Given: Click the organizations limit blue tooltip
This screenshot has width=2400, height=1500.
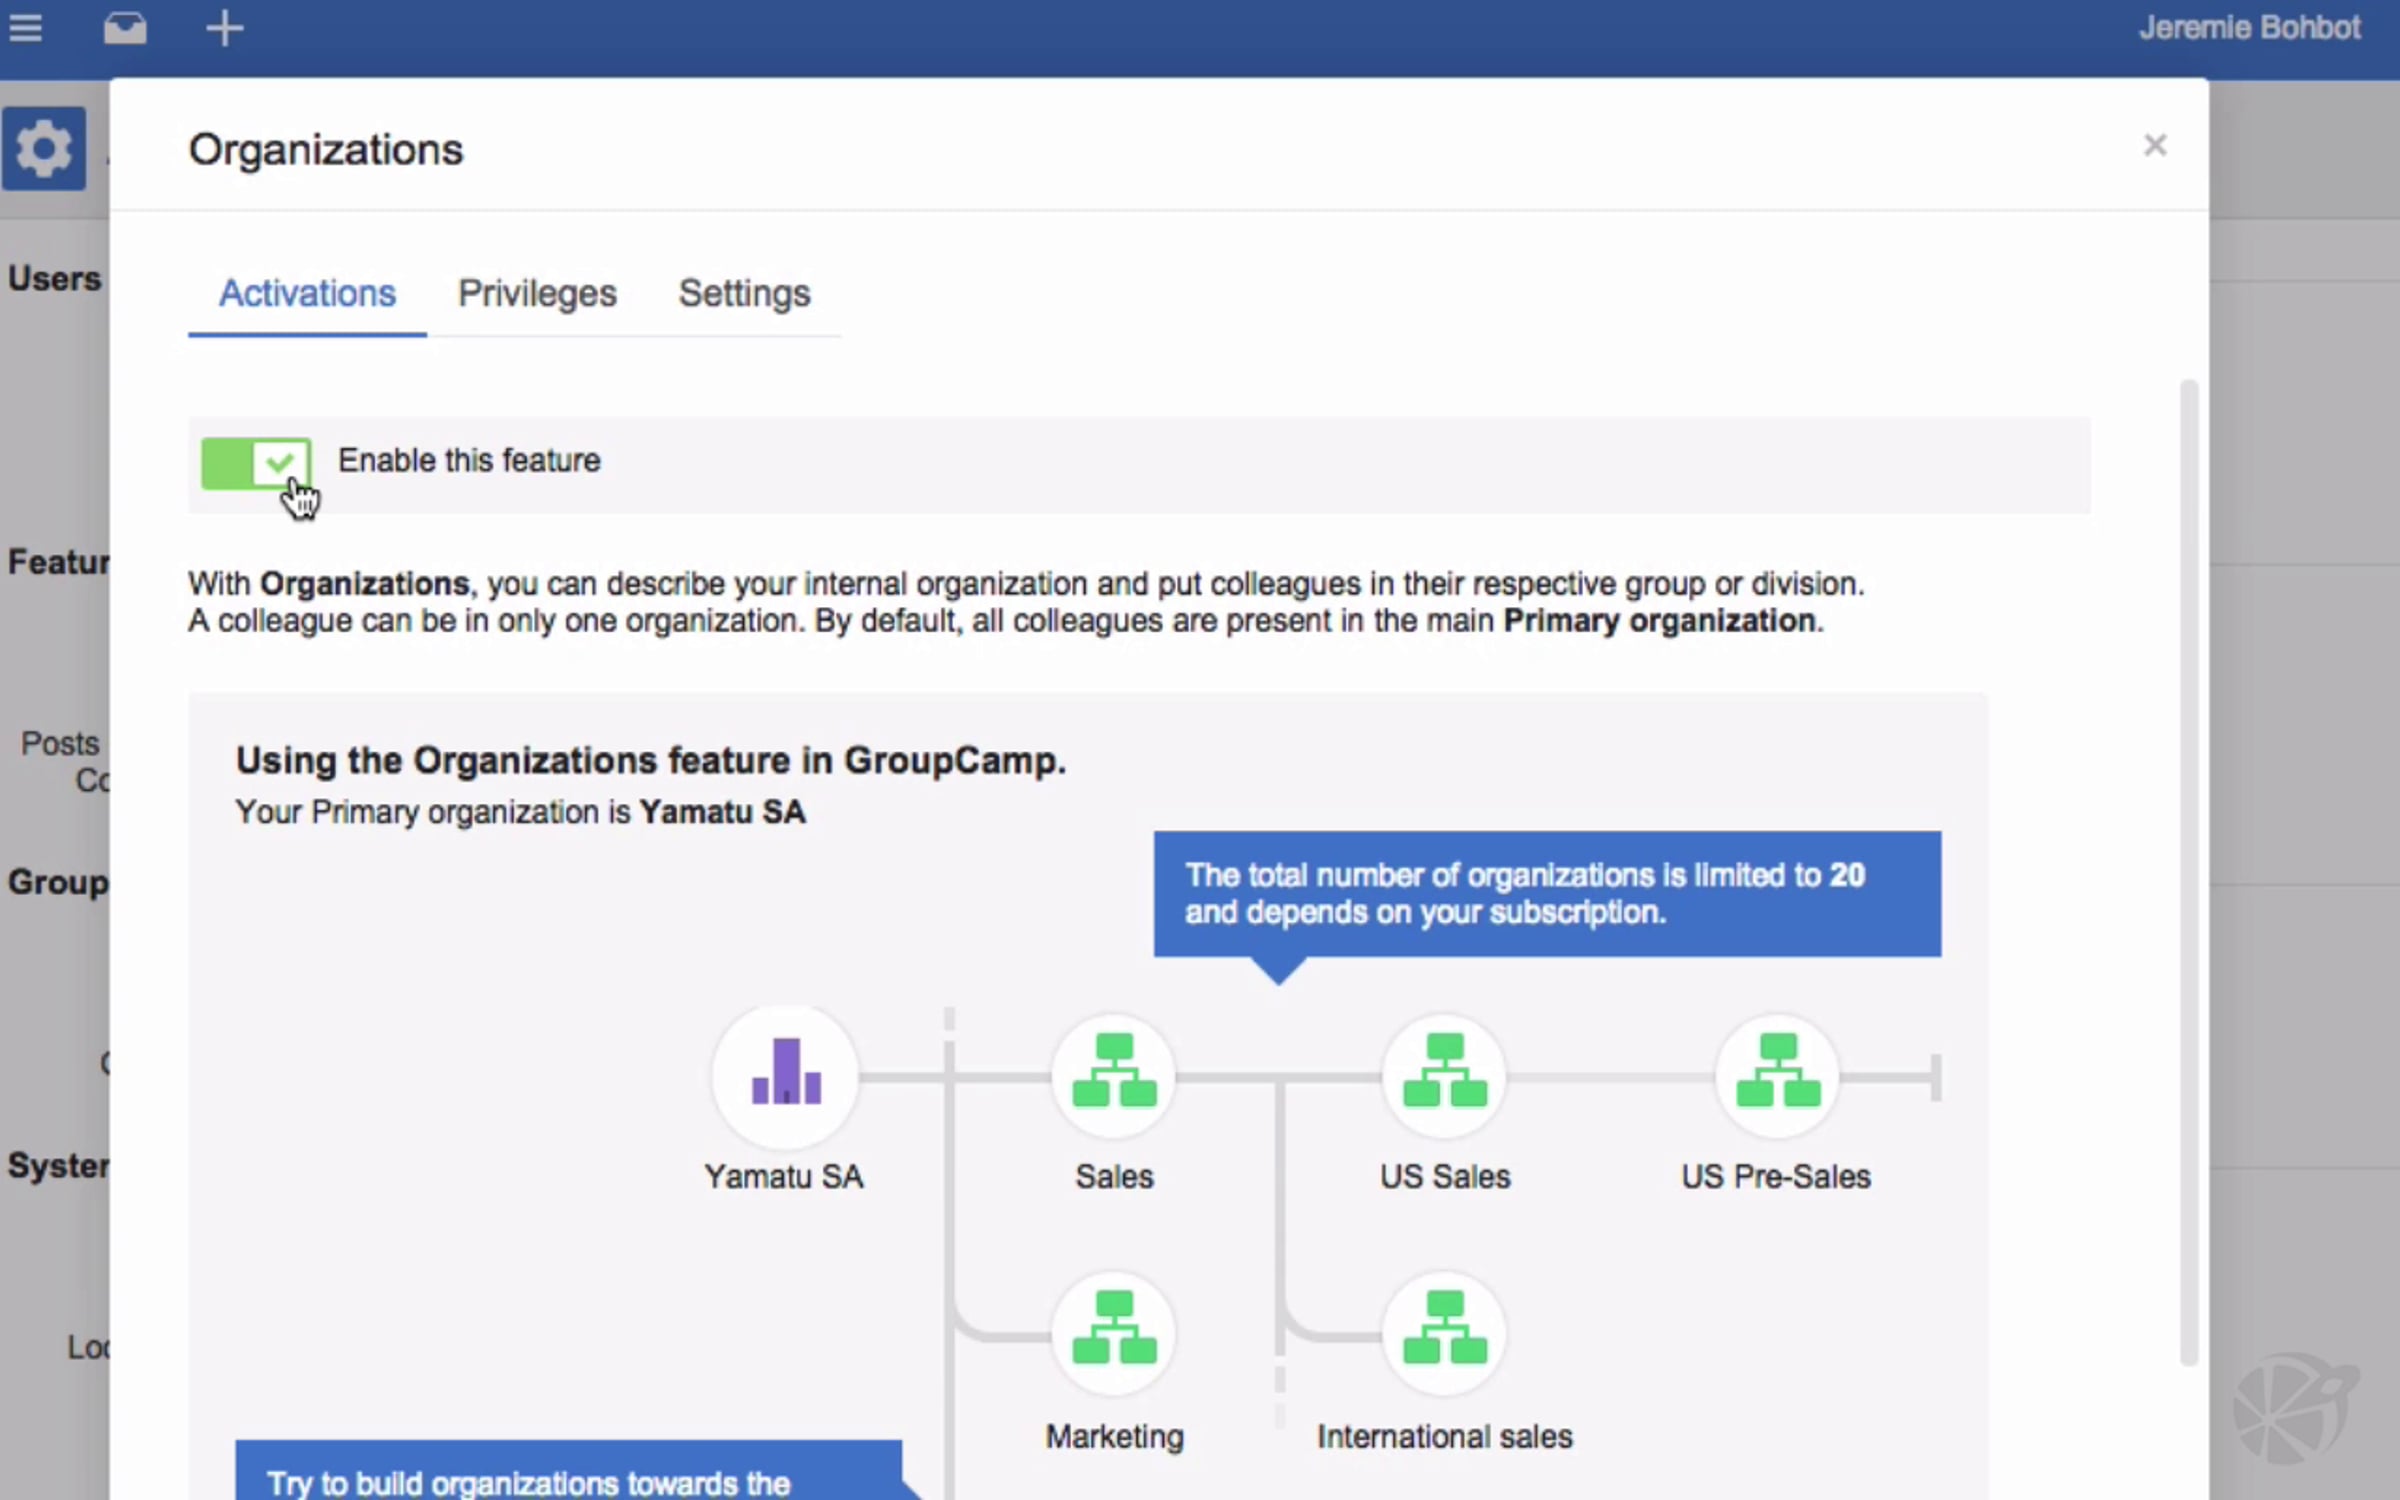Looking at the screenshot, I should pos(1546,893).
